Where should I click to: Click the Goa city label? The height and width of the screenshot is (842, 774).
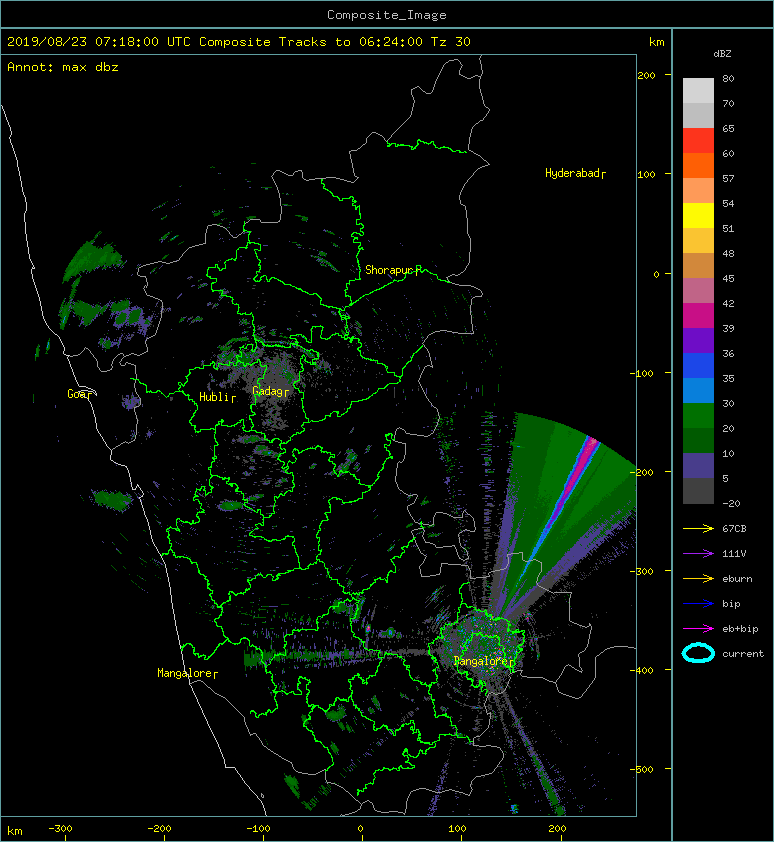78,394
